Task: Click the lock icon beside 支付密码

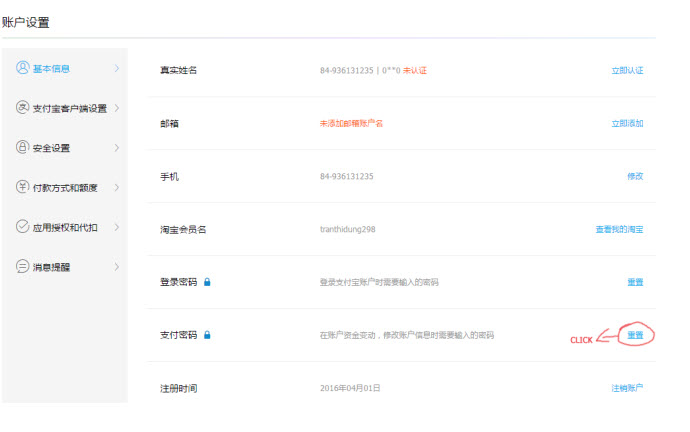Action: [x=207, y=335]
